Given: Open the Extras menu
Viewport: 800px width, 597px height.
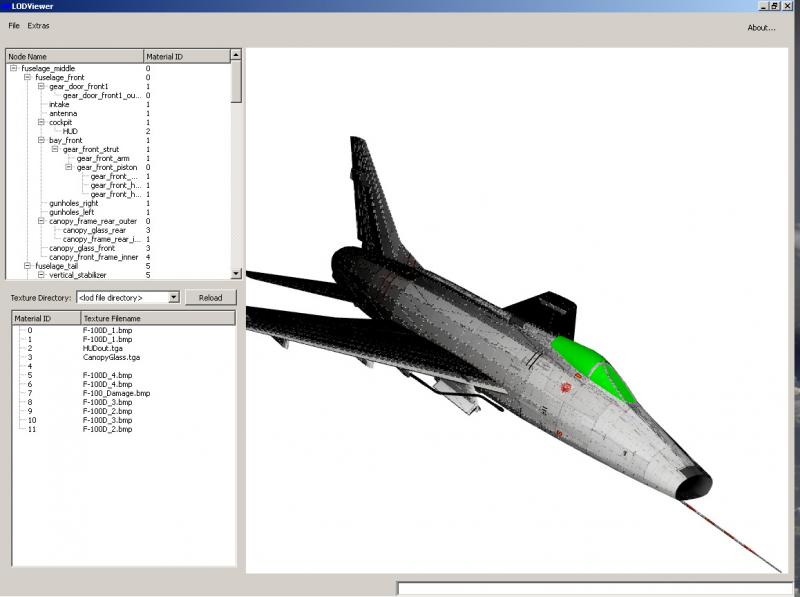Looking at the screenshot, I should click(x=39, y=26).
